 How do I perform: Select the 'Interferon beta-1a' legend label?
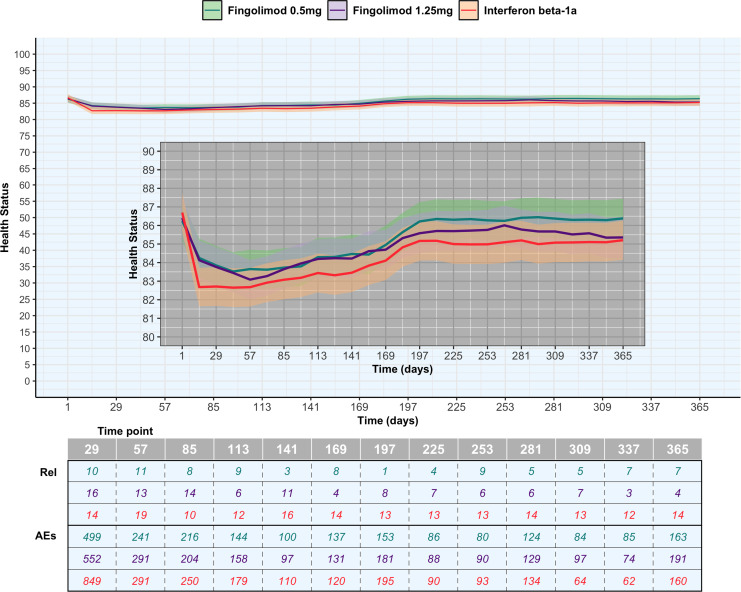click(x=530, y=10)
